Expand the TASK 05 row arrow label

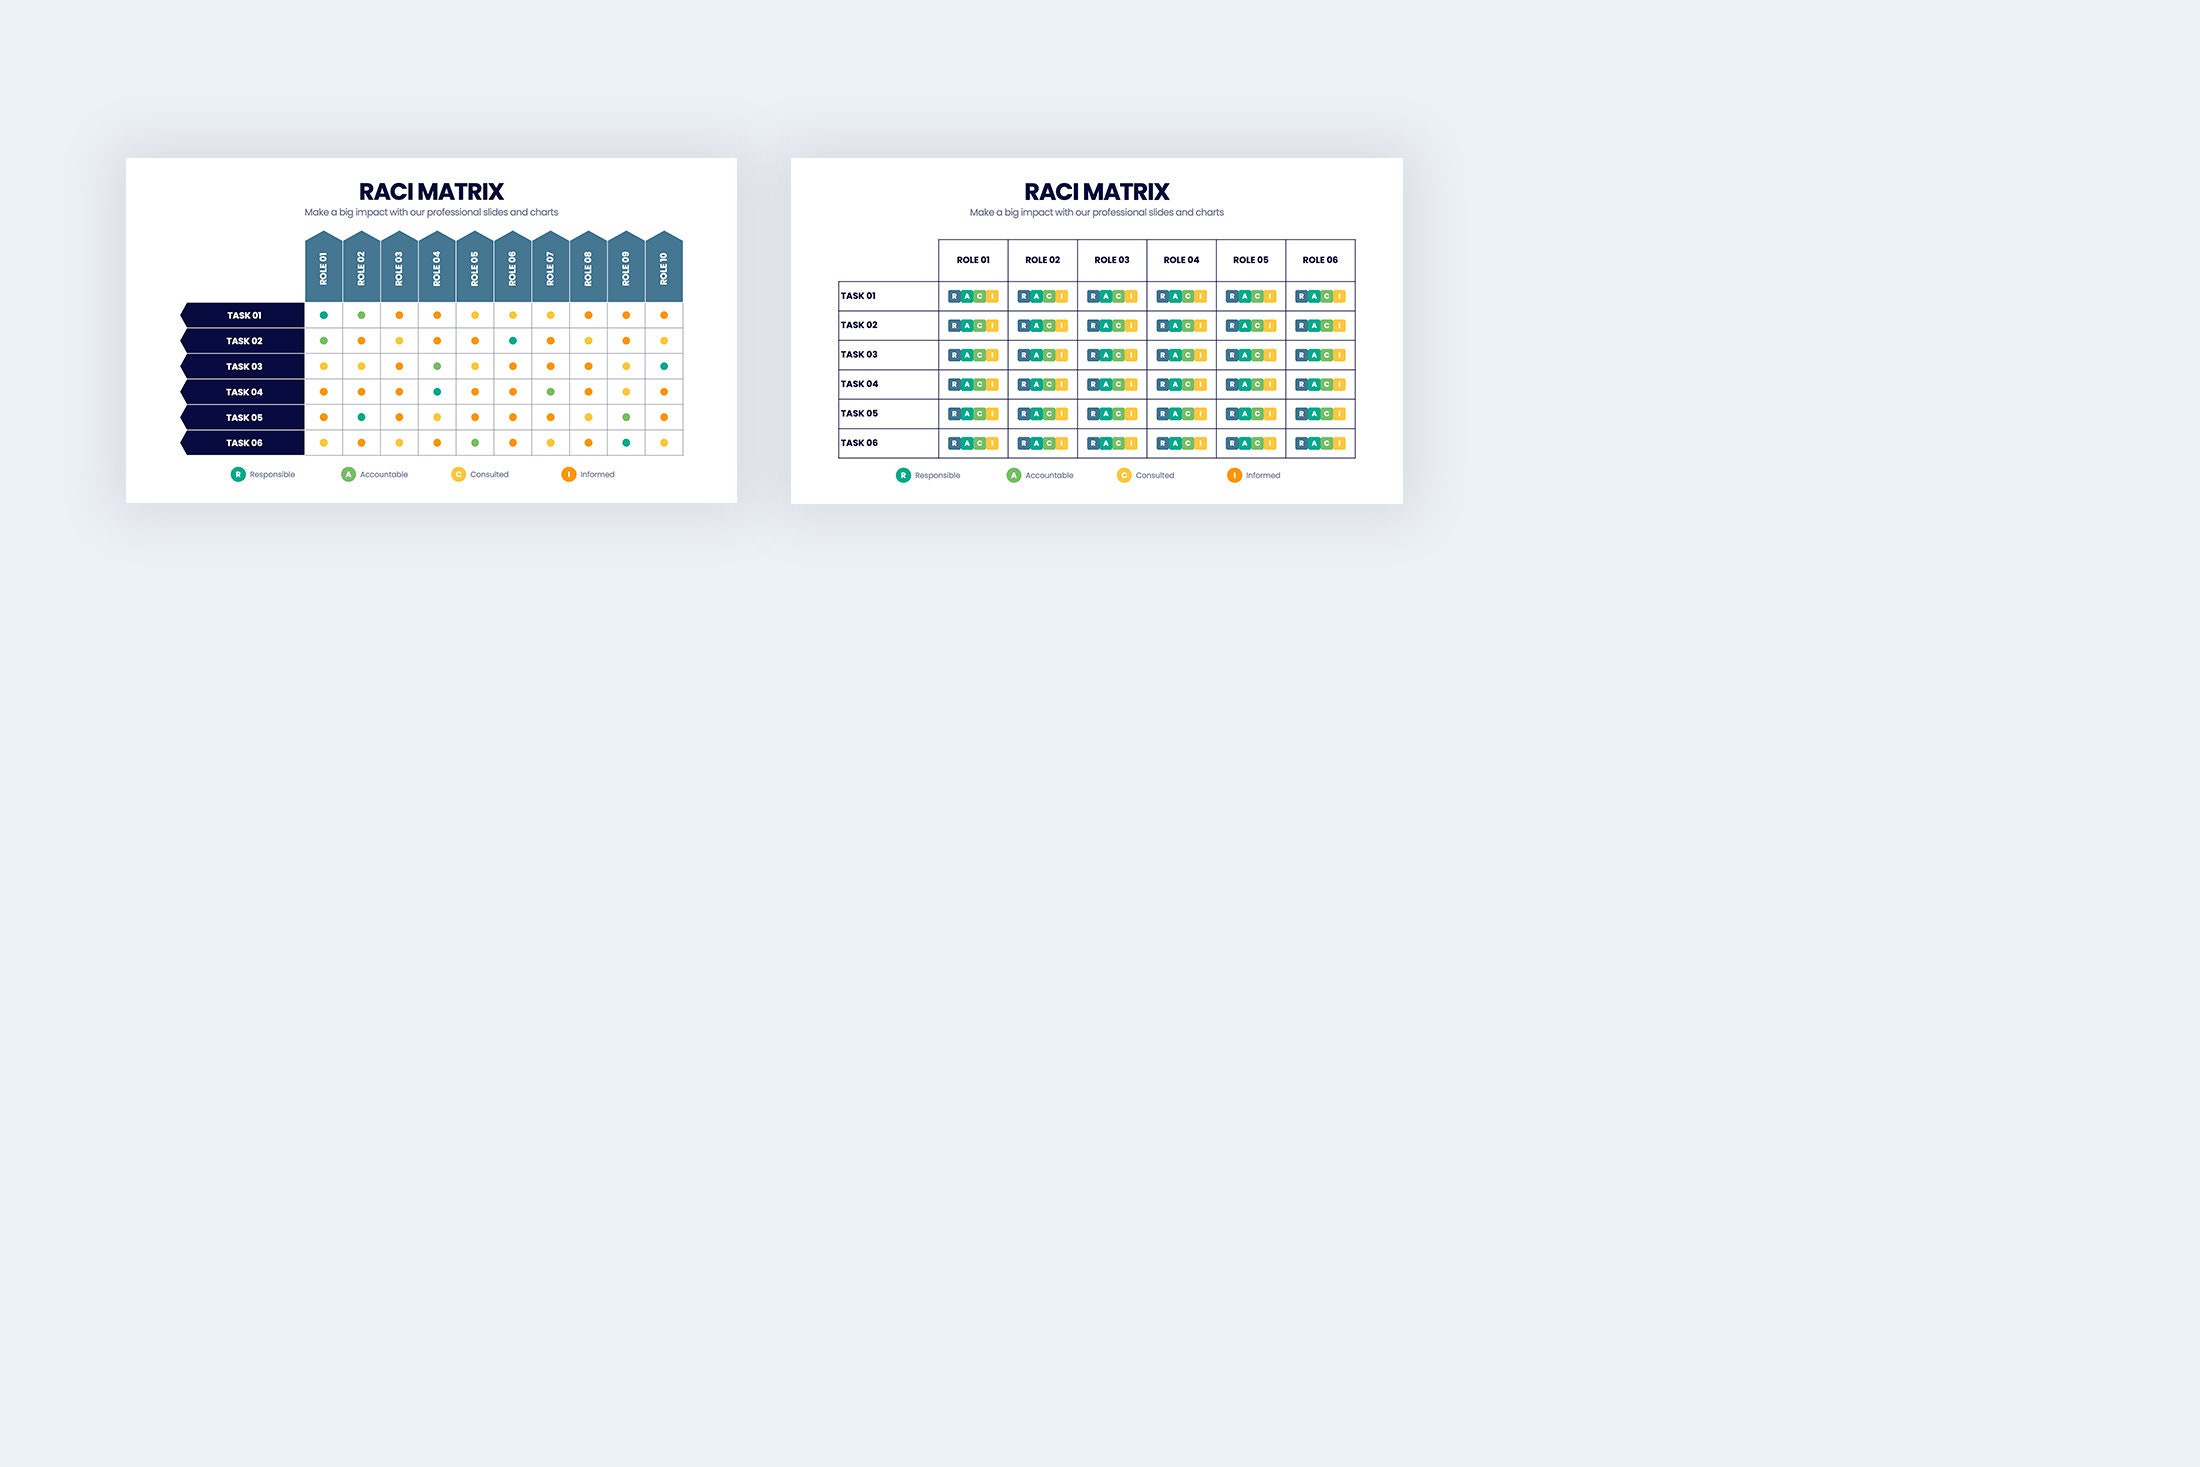[244, 416]
